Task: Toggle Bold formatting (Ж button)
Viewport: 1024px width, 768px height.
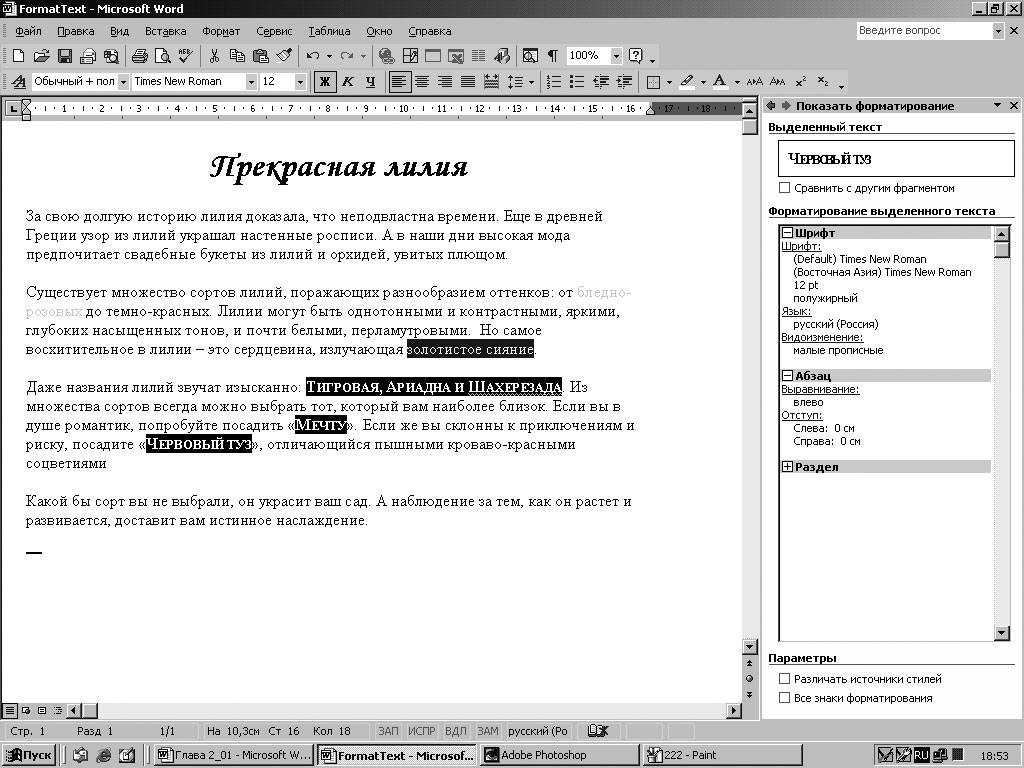Action: coord(324,82)
